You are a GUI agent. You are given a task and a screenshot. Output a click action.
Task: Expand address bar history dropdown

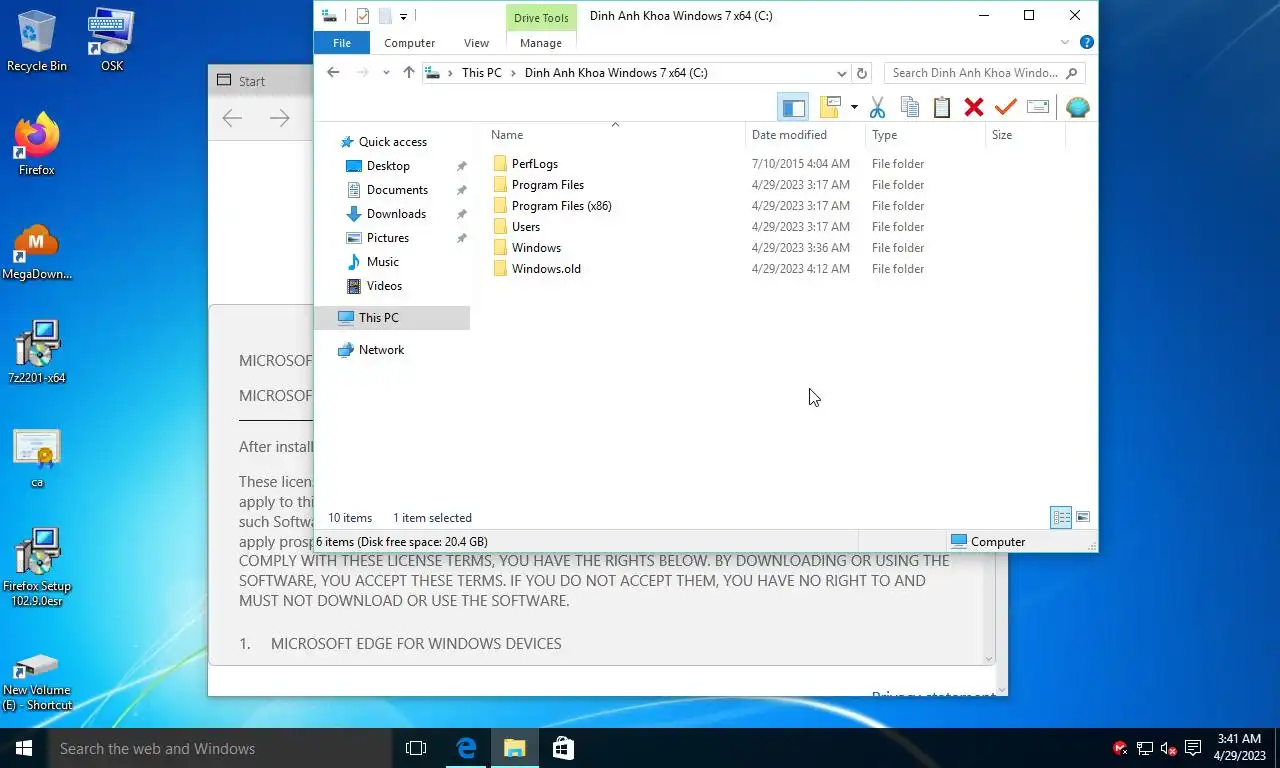coord(841,73)
